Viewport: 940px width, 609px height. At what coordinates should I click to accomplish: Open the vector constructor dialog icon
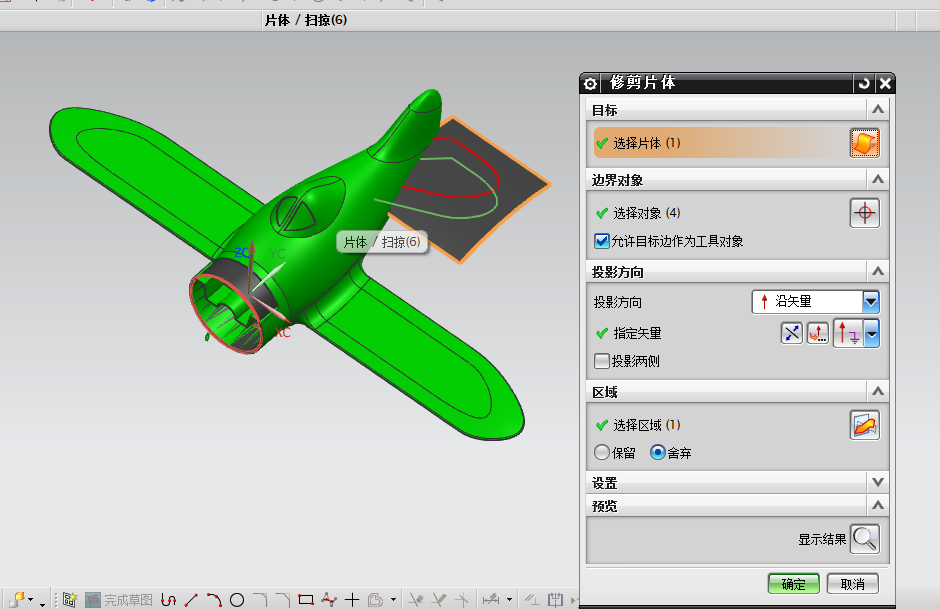point(817,332)
